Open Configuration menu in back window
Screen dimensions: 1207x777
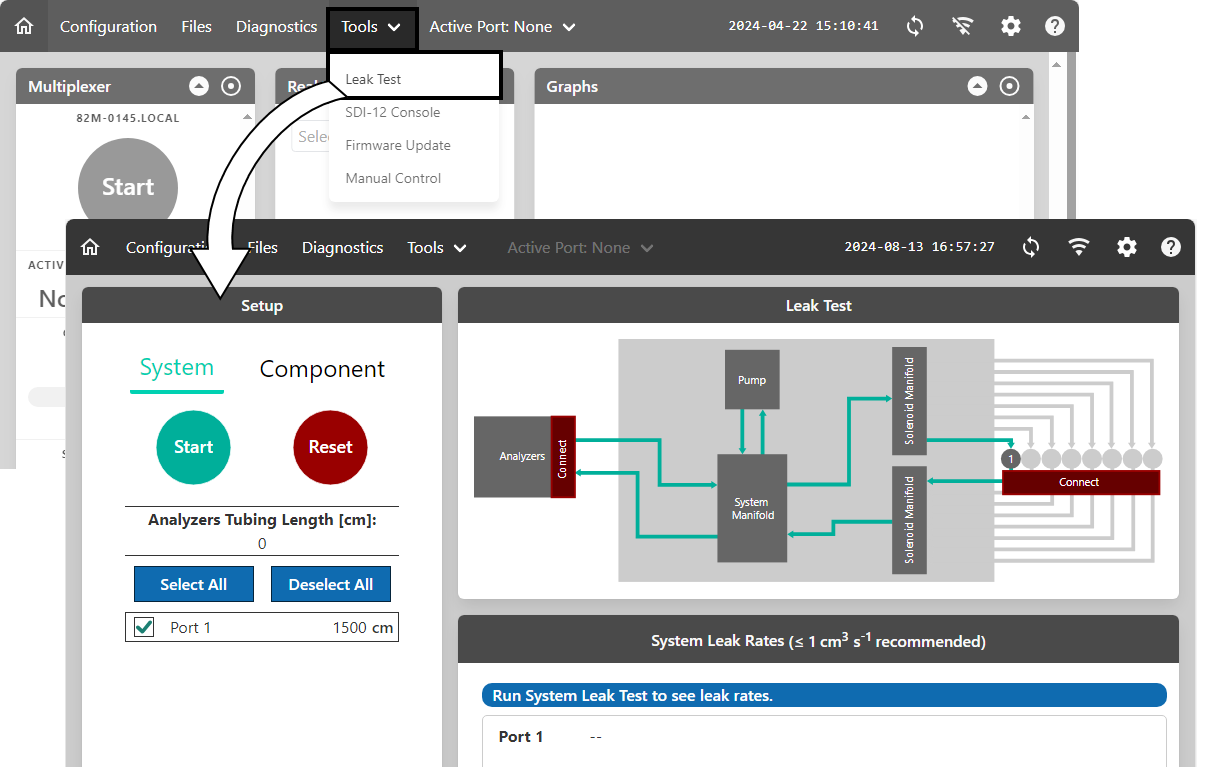click(108, 26)
